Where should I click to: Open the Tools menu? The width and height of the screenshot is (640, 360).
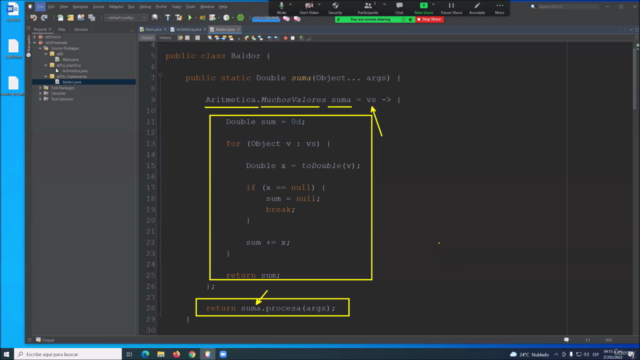pyautogui.click(x=190, y=7)
